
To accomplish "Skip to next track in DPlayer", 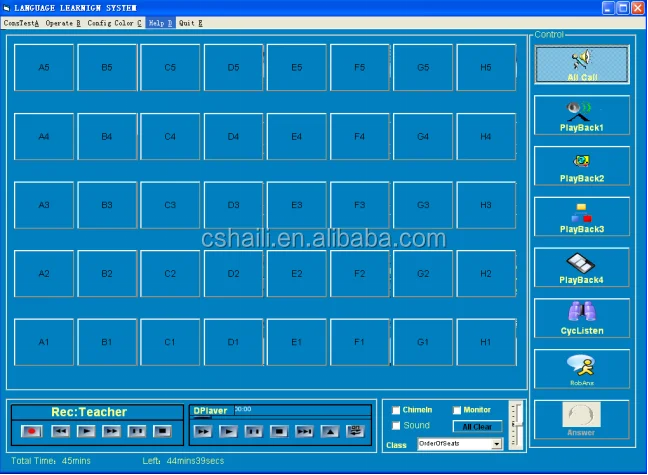I will (x=305, y=432).
